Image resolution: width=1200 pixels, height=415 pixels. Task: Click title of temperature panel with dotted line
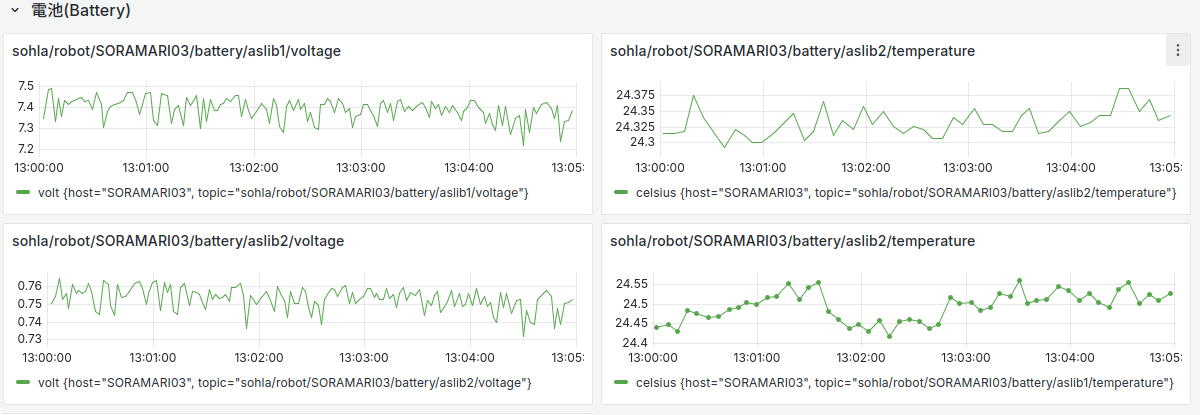pos(792,241)
